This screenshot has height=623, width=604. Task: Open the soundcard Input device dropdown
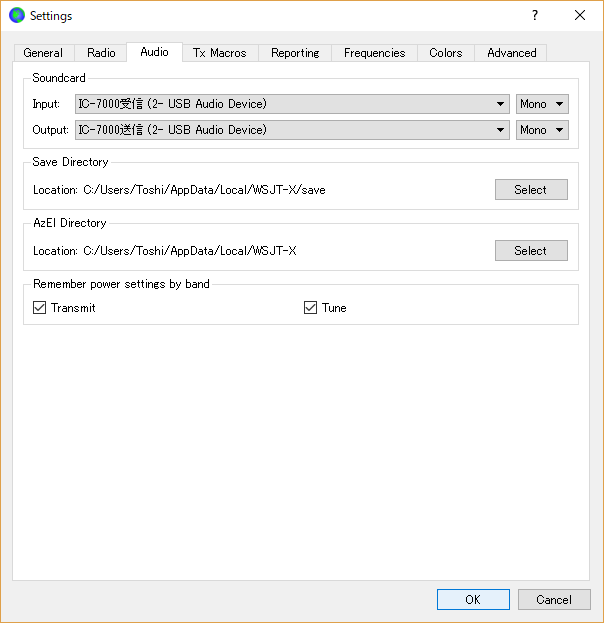coord(292,104)
